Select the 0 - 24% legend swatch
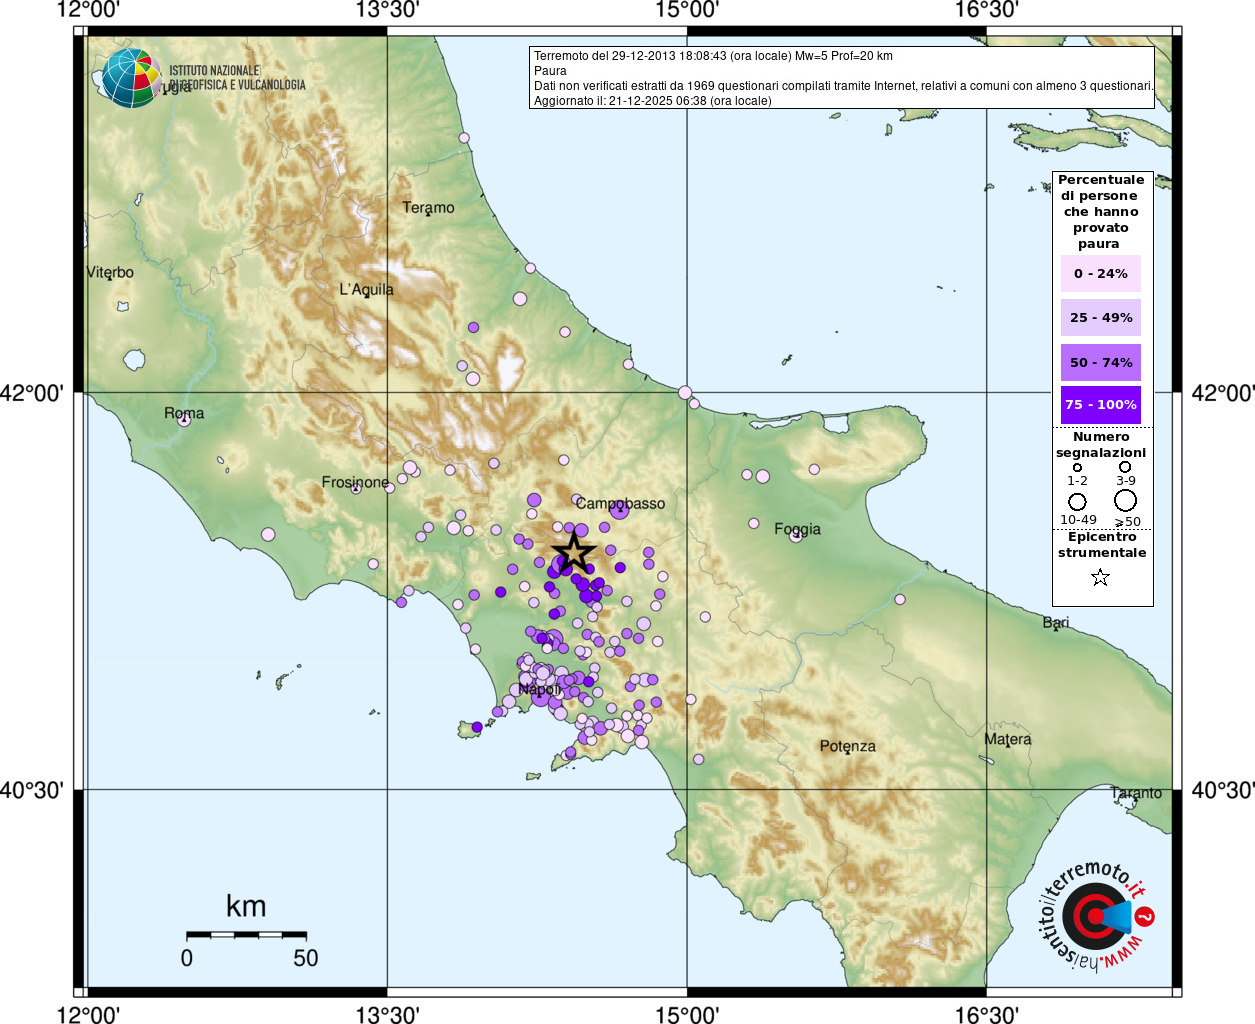 pyautogui.click(x=1100, y=273)
